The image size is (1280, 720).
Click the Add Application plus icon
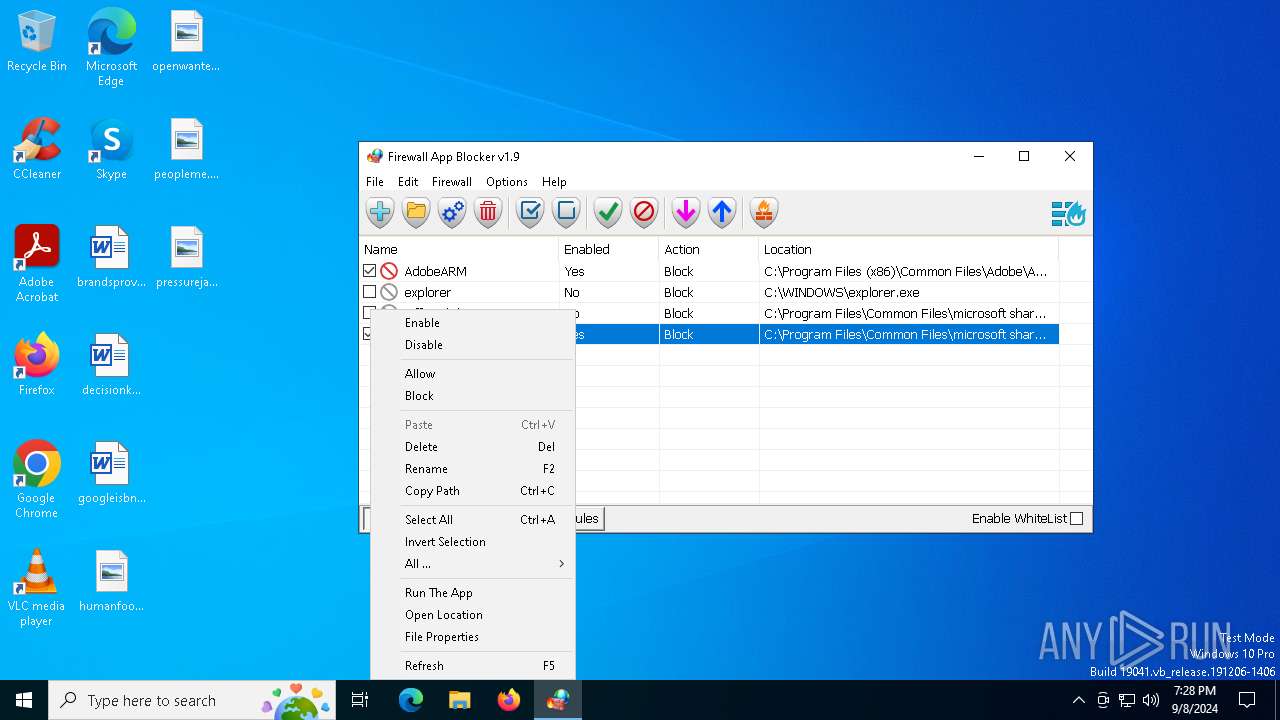pyautogui.click(x=380, y=212)
